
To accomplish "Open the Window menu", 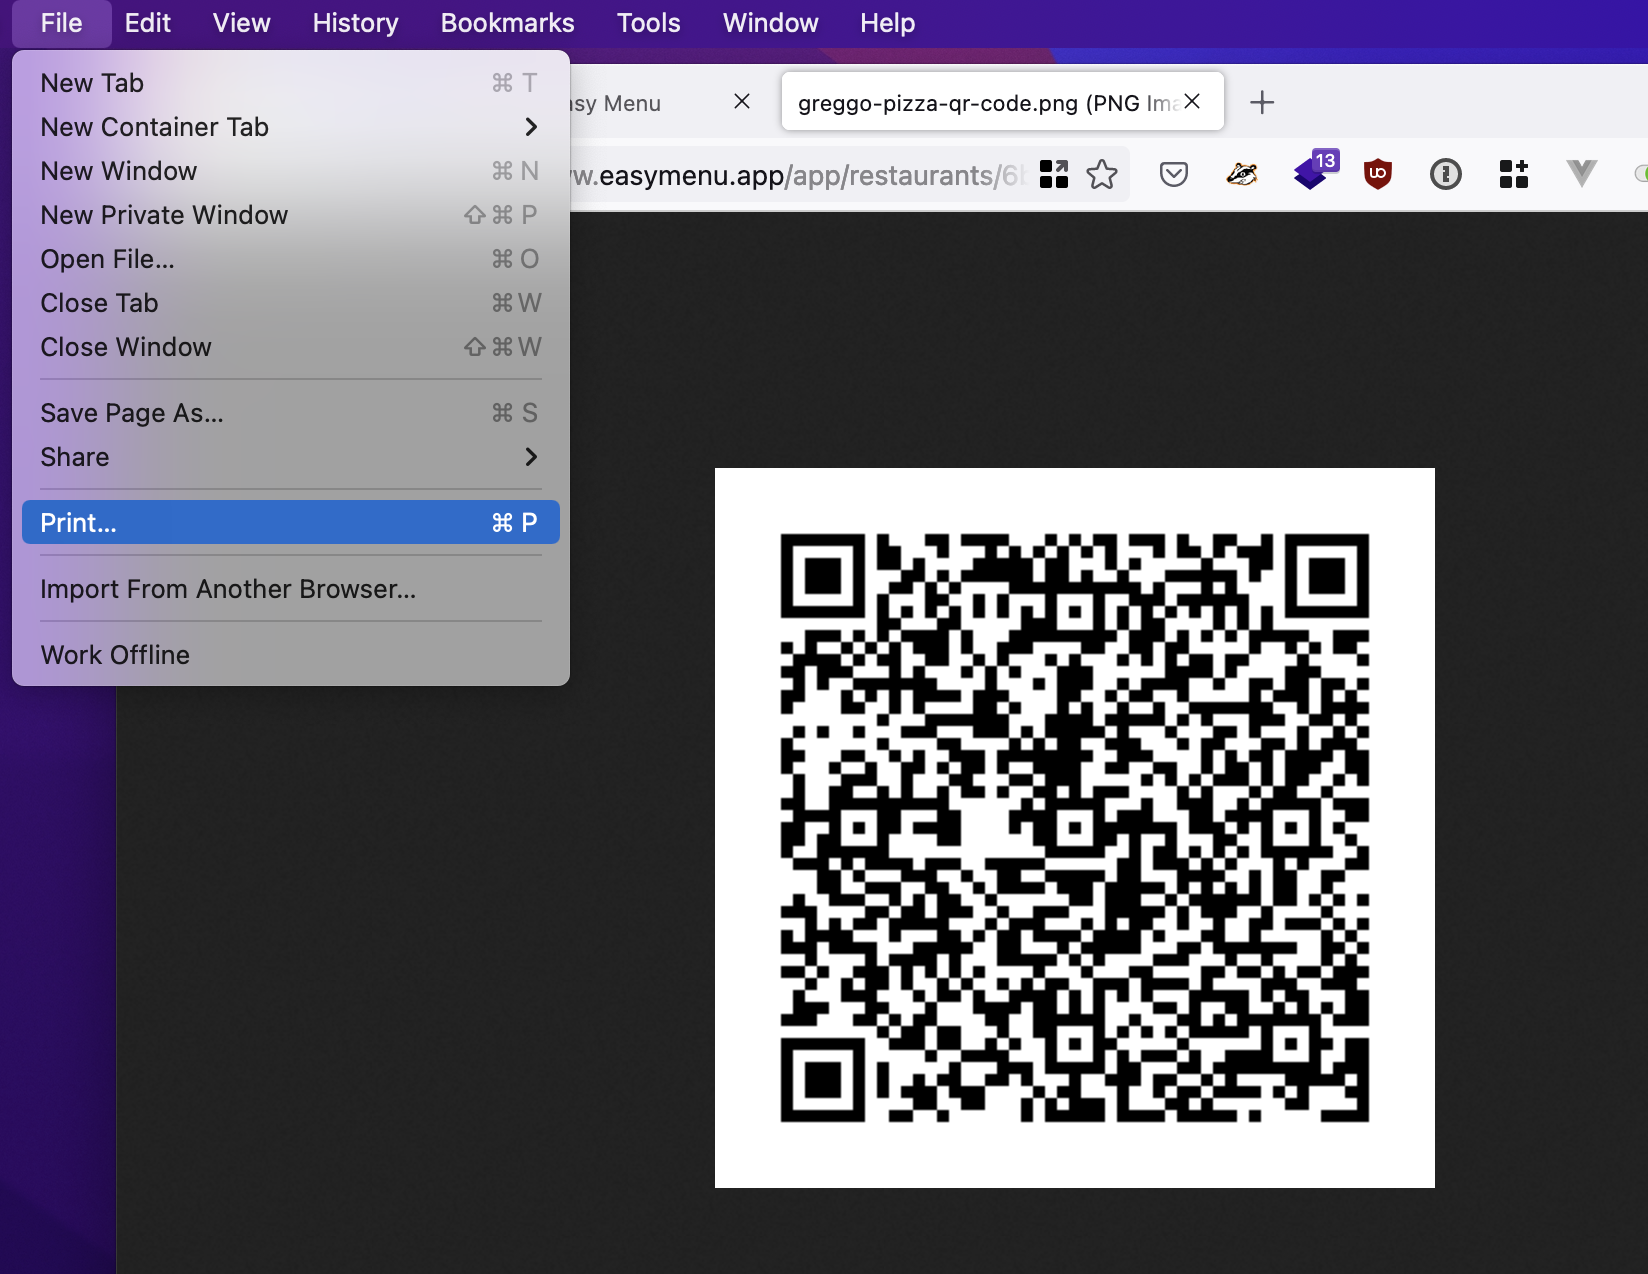I will click(x=771, y=23).
